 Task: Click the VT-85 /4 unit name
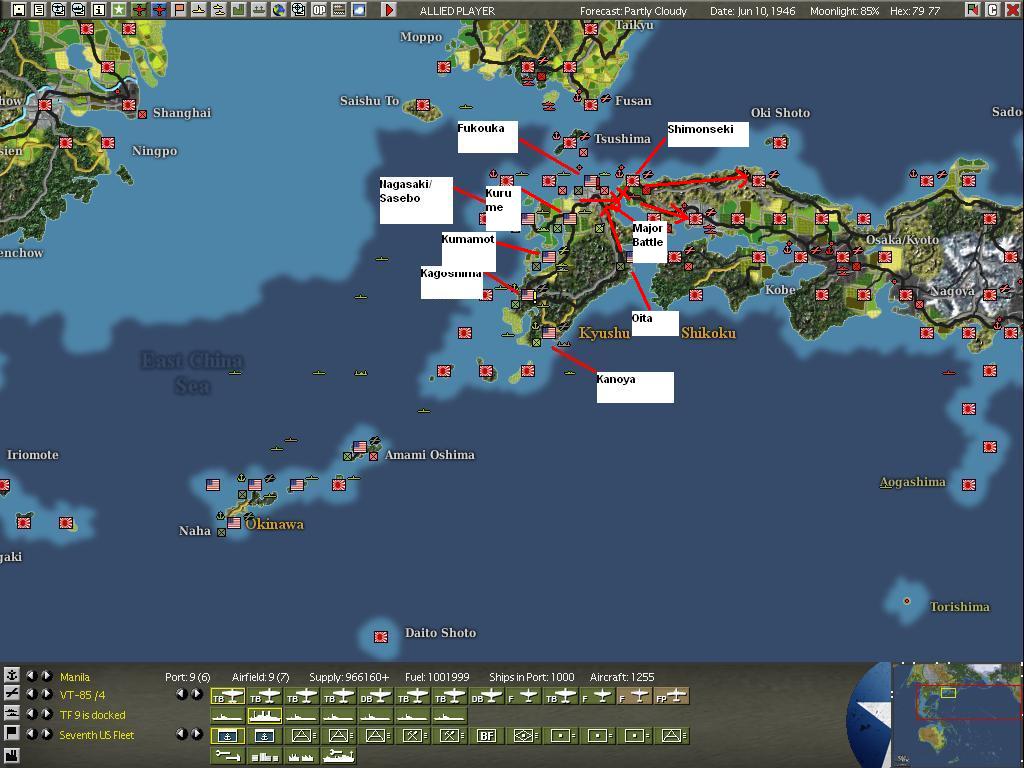coord(82,696)
